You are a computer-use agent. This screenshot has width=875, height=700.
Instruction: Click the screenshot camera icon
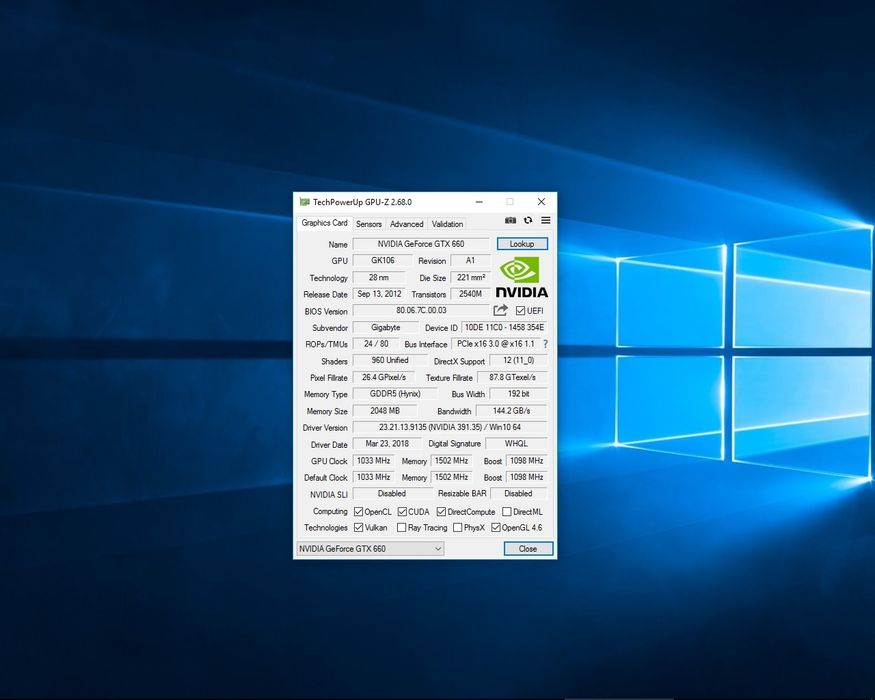coord(510,221)
